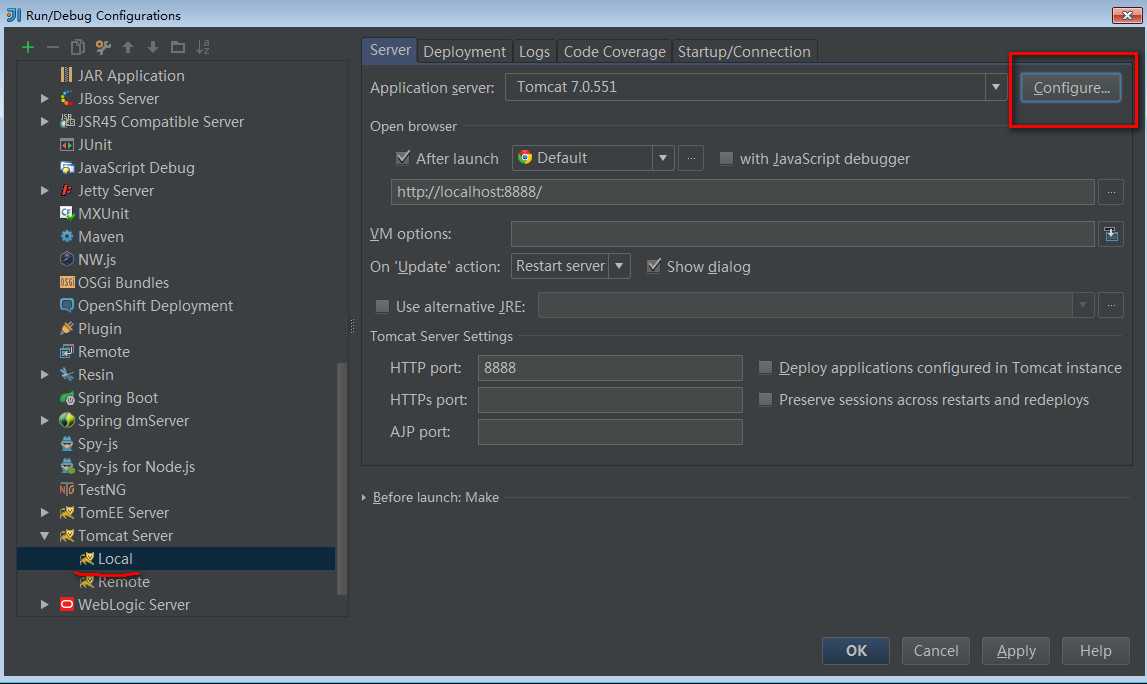
Task: Click the OpenShift Deployment icon
Action: point(67,306)
